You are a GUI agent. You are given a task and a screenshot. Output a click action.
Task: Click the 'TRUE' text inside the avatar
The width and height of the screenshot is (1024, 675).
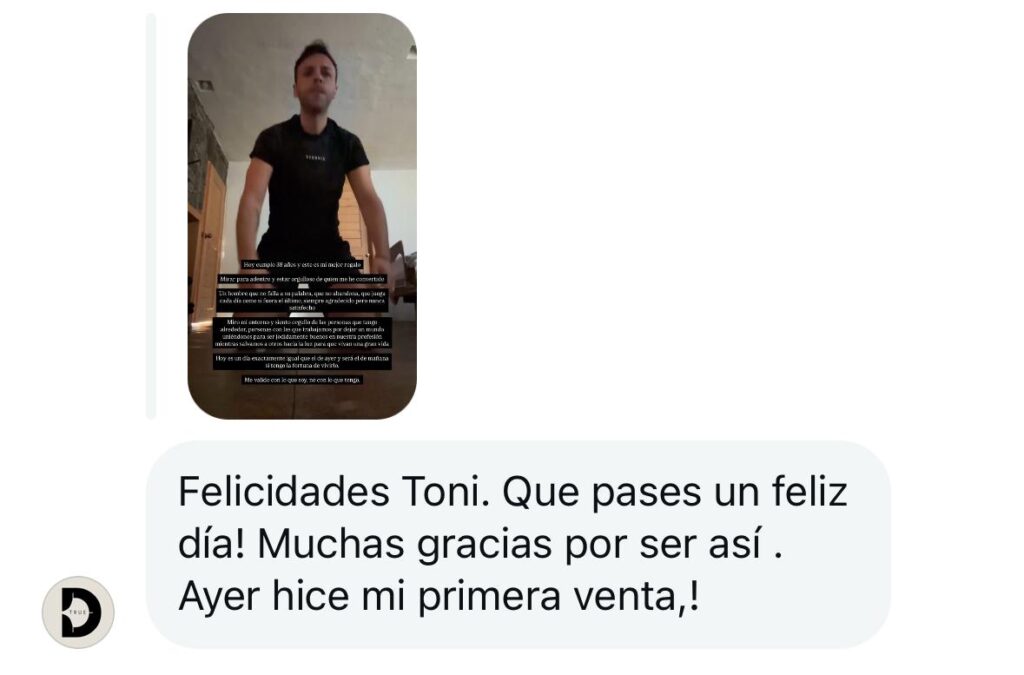pyautogui.click(x=78, y=612)
